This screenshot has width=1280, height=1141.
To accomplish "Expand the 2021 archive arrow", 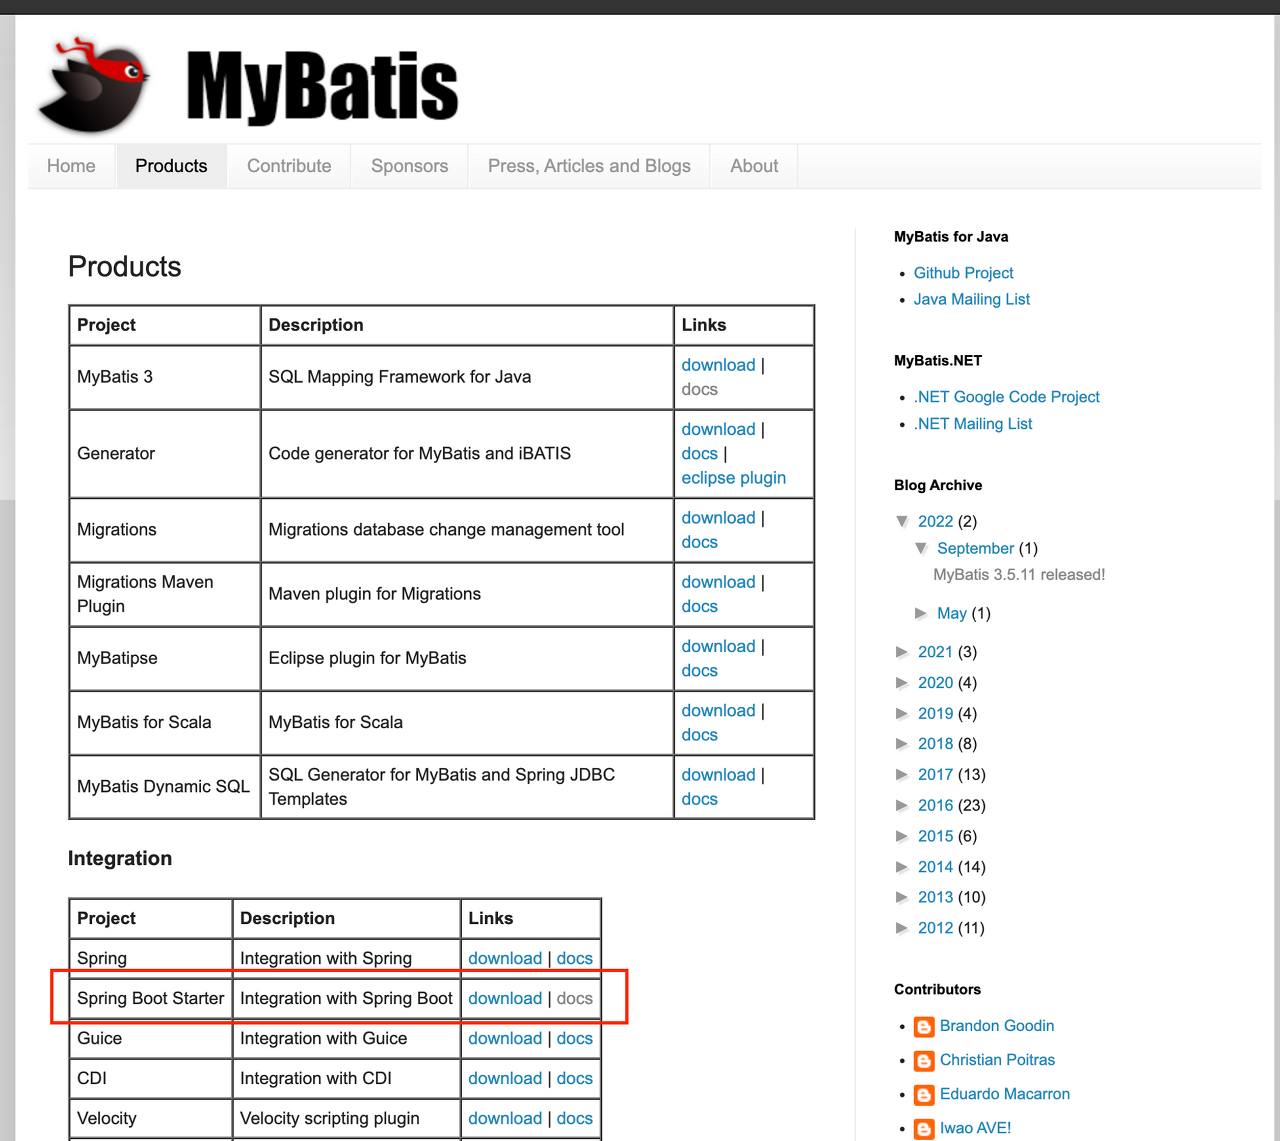I will 903,652.
